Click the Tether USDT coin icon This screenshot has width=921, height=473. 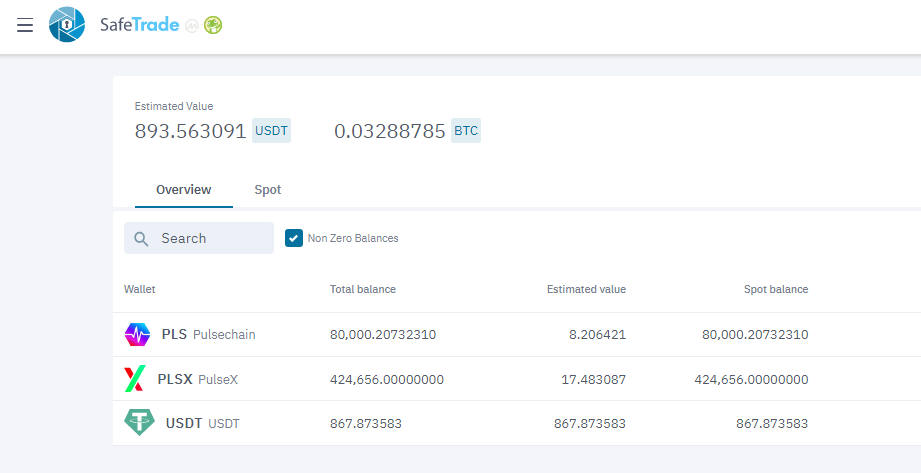pos(139,422)
